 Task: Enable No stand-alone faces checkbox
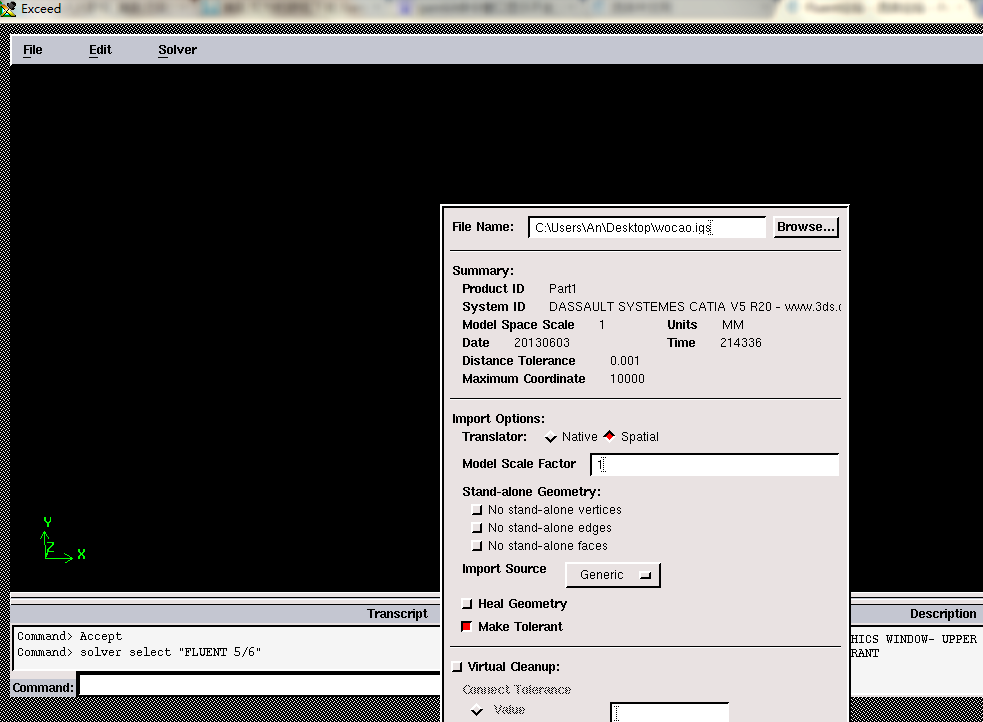[477, 546]
